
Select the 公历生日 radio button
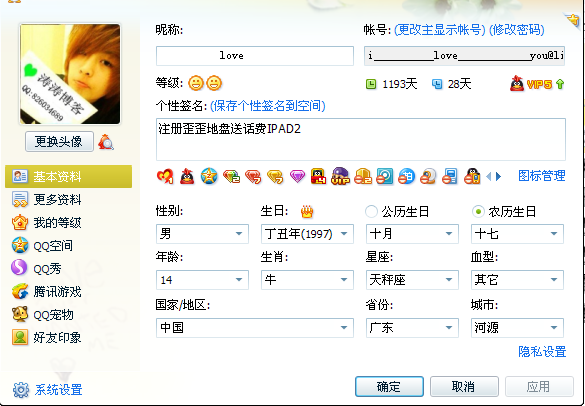click(x=371, y=212)
